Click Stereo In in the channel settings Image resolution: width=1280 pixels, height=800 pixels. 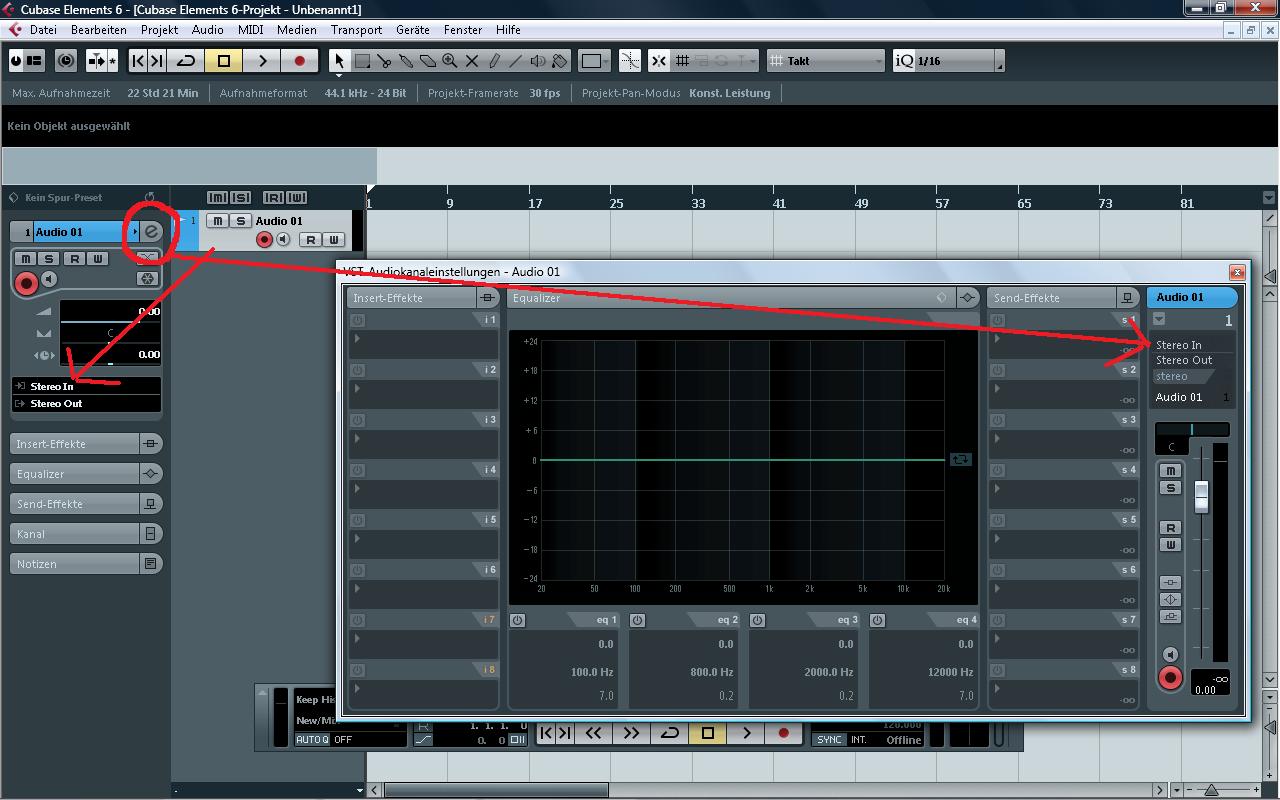1179,345
